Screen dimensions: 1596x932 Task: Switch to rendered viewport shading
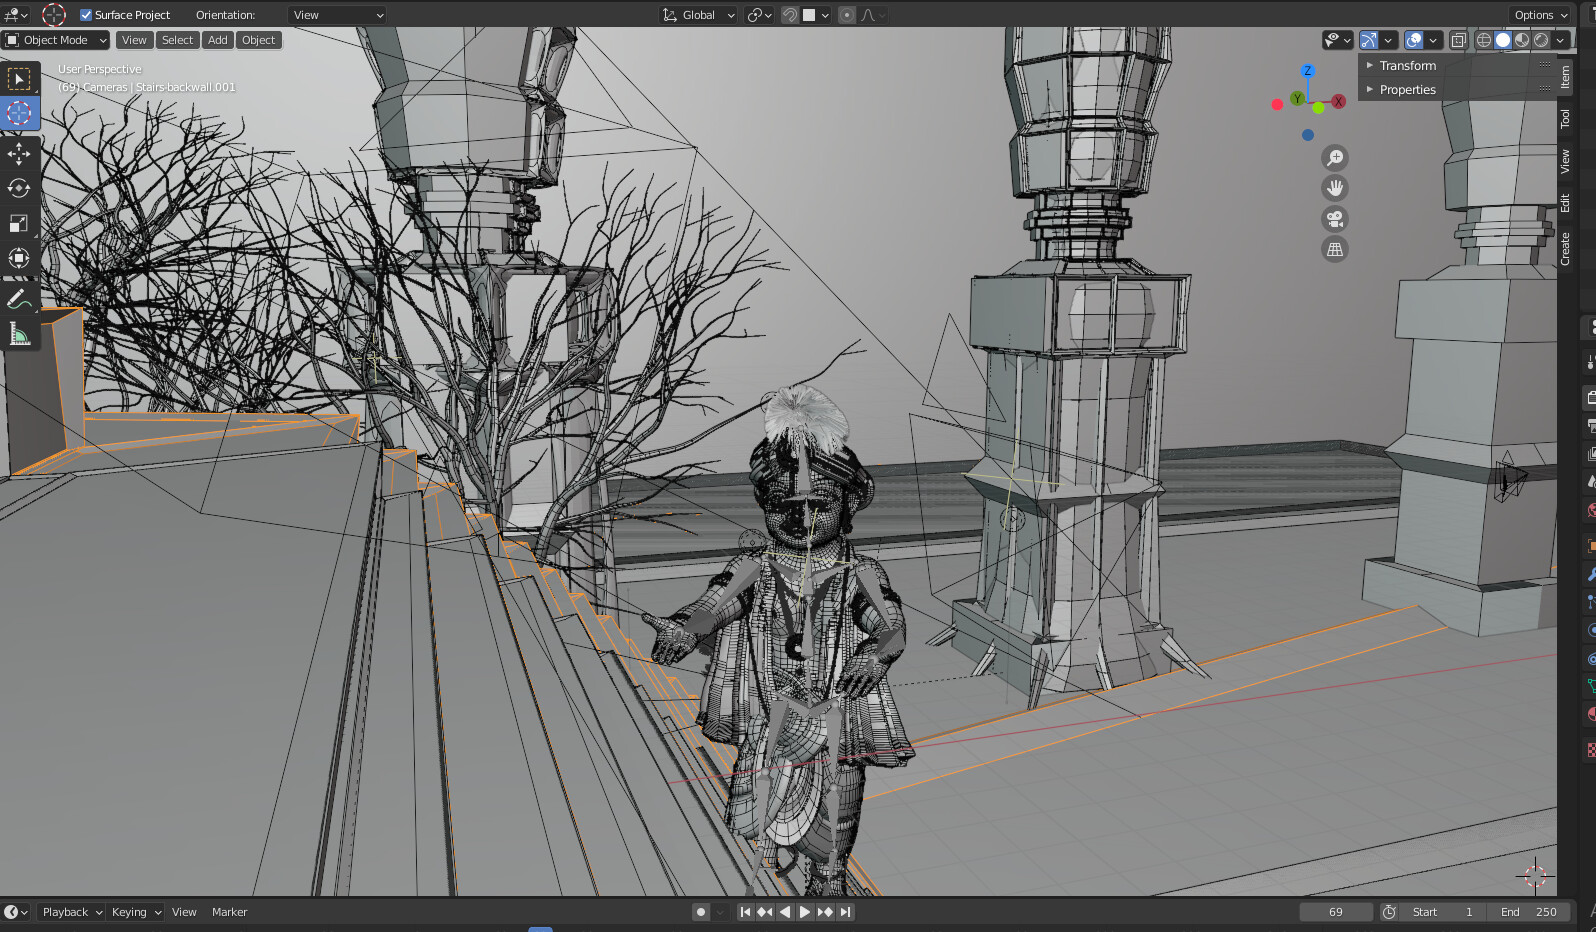coord(1541,40)
